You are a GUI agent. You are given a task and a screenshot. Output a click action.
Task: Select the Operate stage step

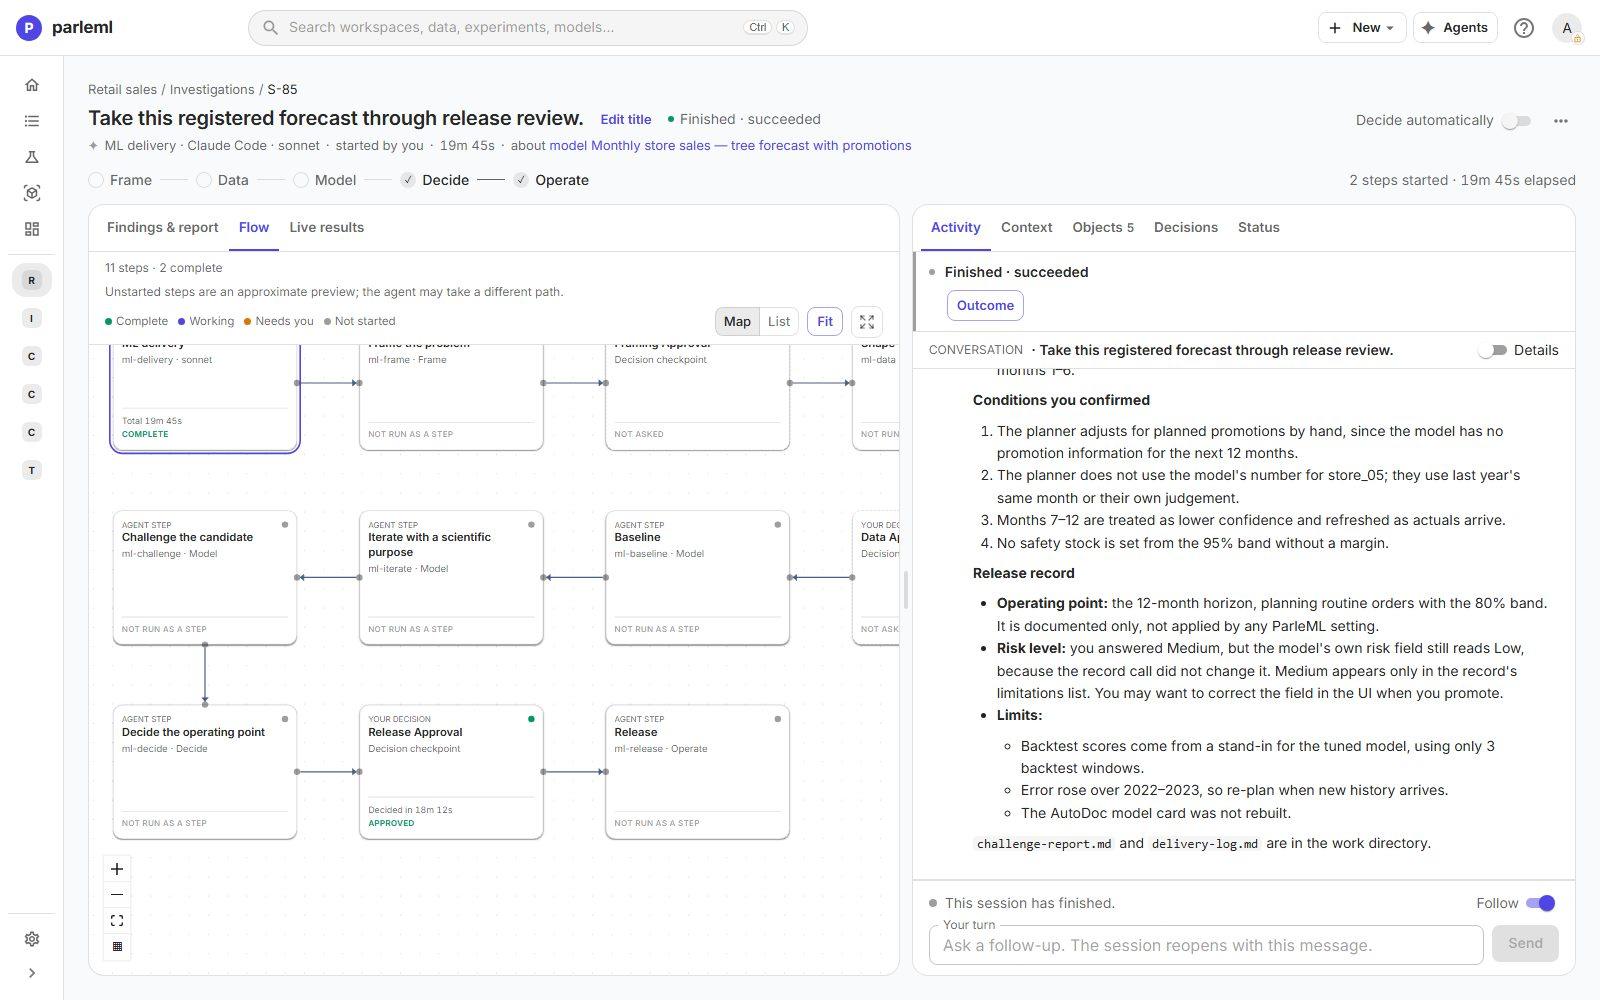coord(551,180)
